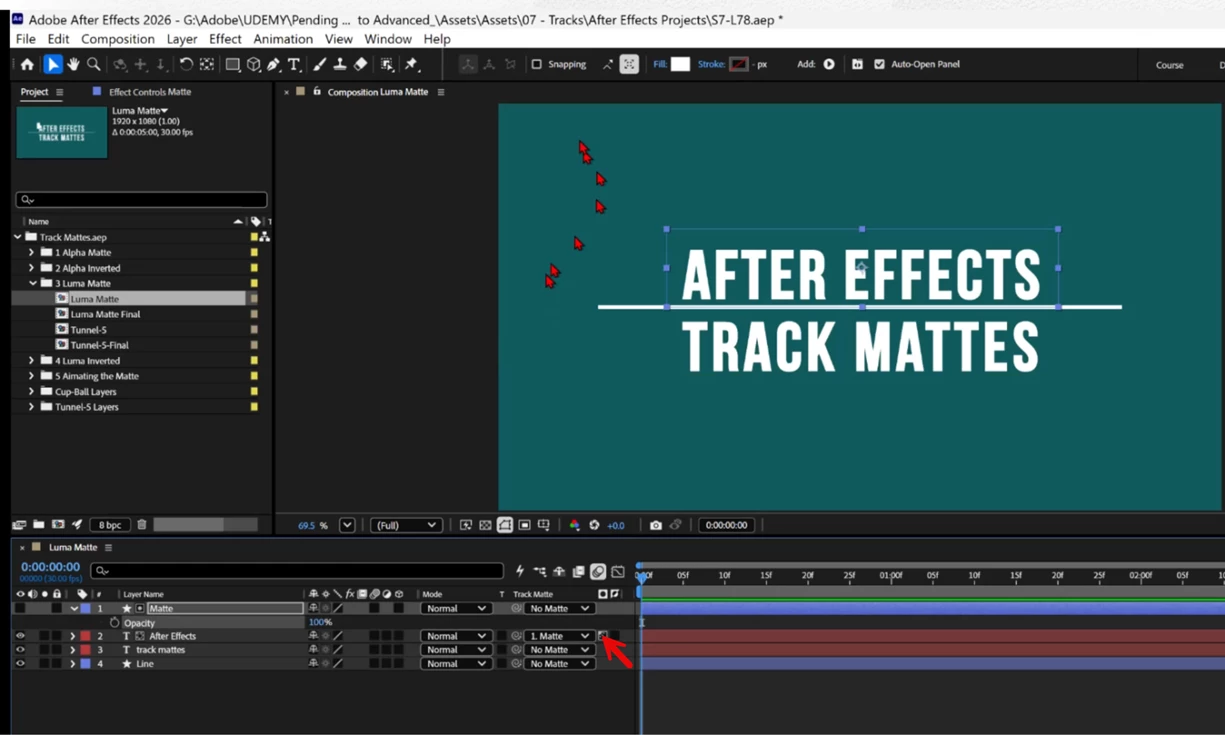The height and width of the screenshot is (735, 1225).
Task: Hide the Line layer
Action: pos(20,664)
